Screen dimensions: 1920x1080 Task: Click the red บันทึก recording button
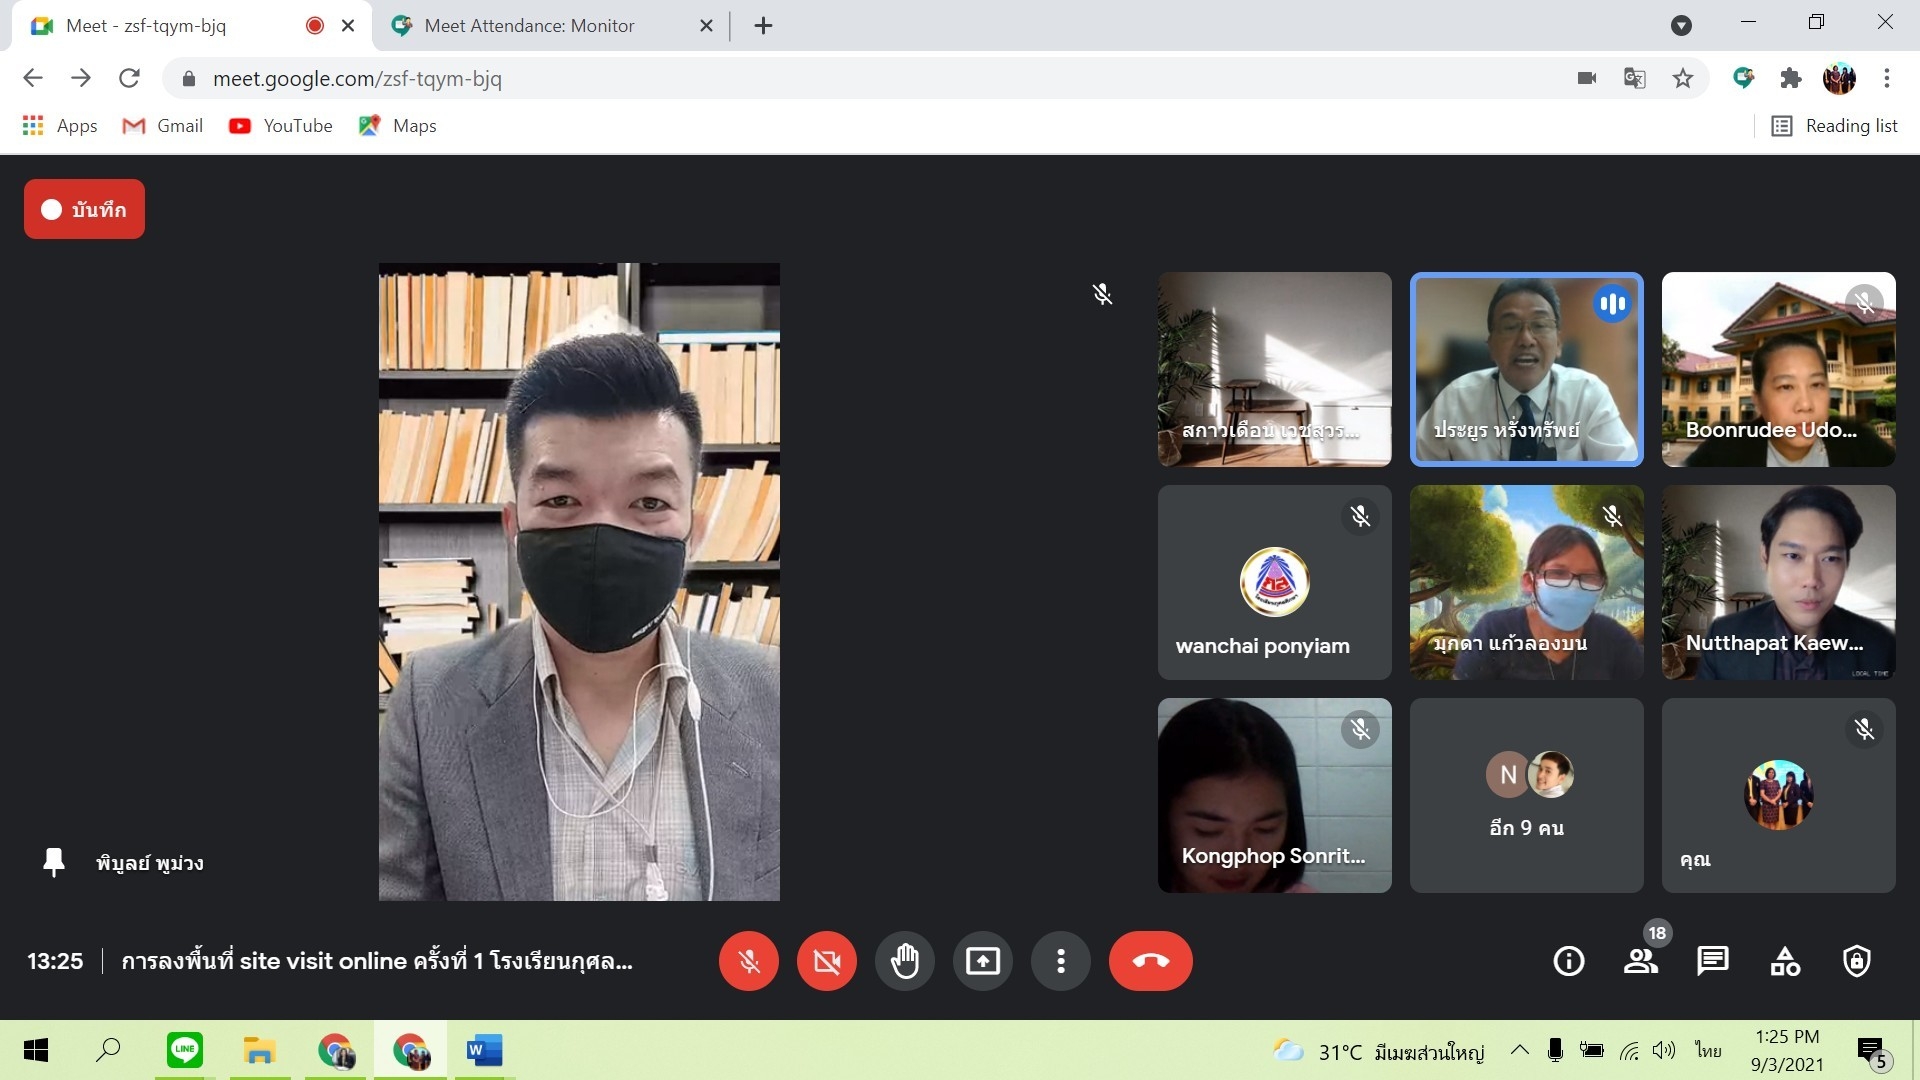click(x=84, y=209)
